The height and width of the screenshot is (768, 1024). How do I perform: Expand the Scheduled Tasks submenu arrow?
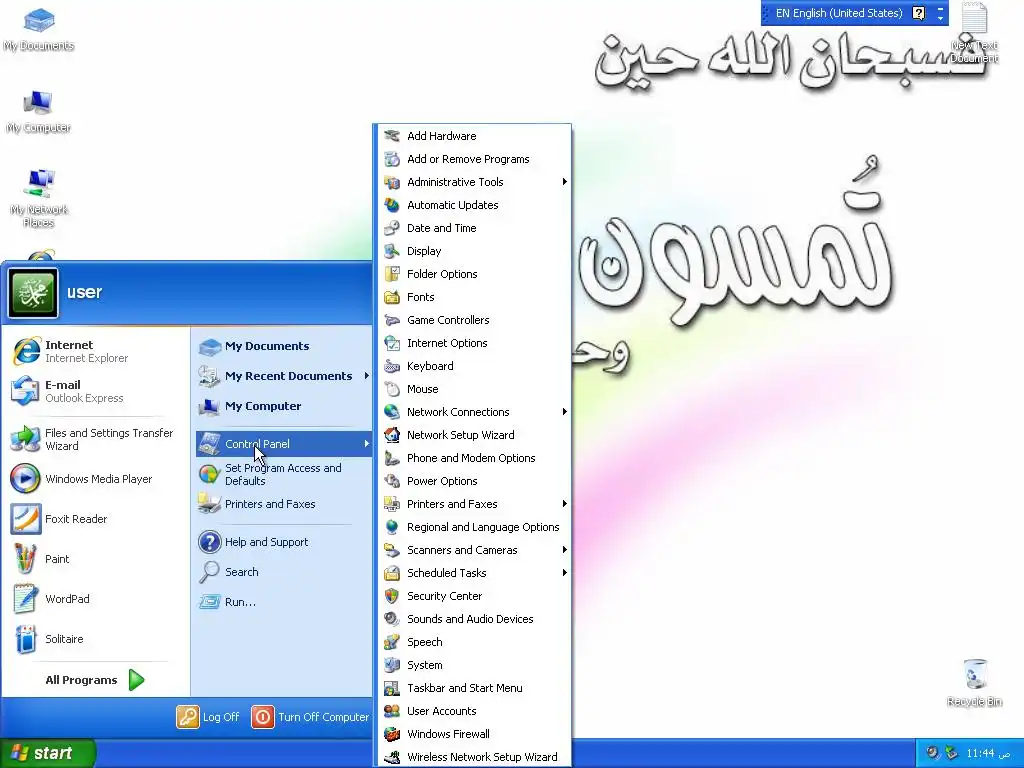point(564,573)
